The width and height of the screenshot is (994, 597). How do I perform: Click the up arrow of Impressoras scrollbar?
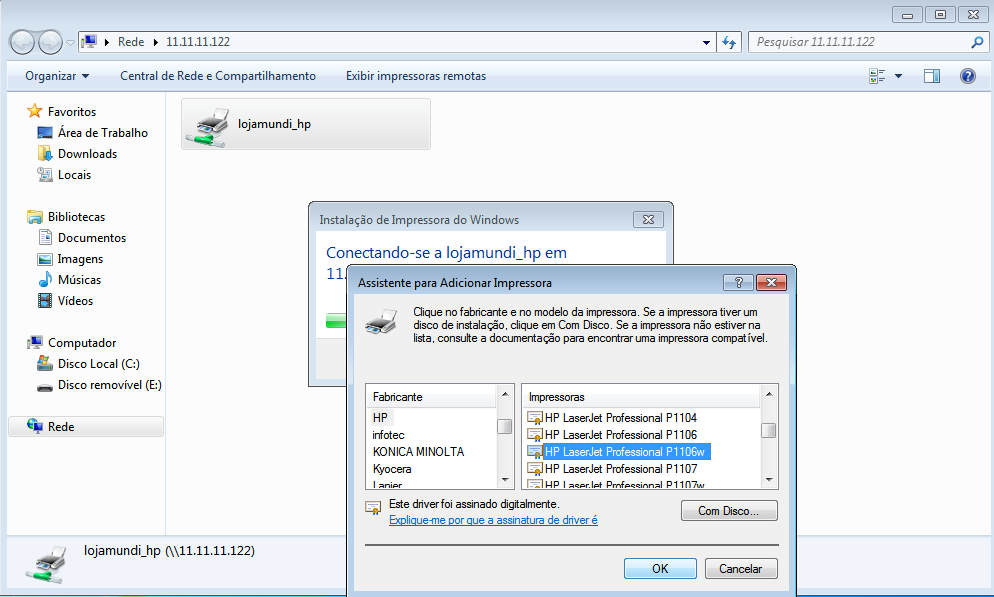pyautogui.click(x=769, y=394)
